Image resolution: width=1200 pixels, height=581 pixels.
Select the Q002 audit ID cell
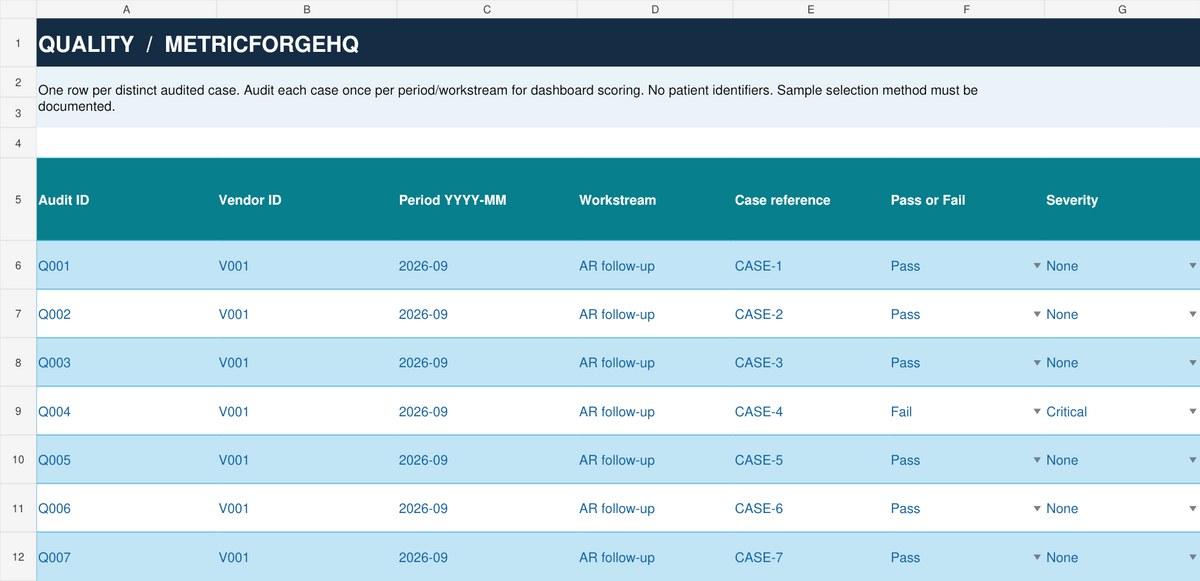click(126, 314)
